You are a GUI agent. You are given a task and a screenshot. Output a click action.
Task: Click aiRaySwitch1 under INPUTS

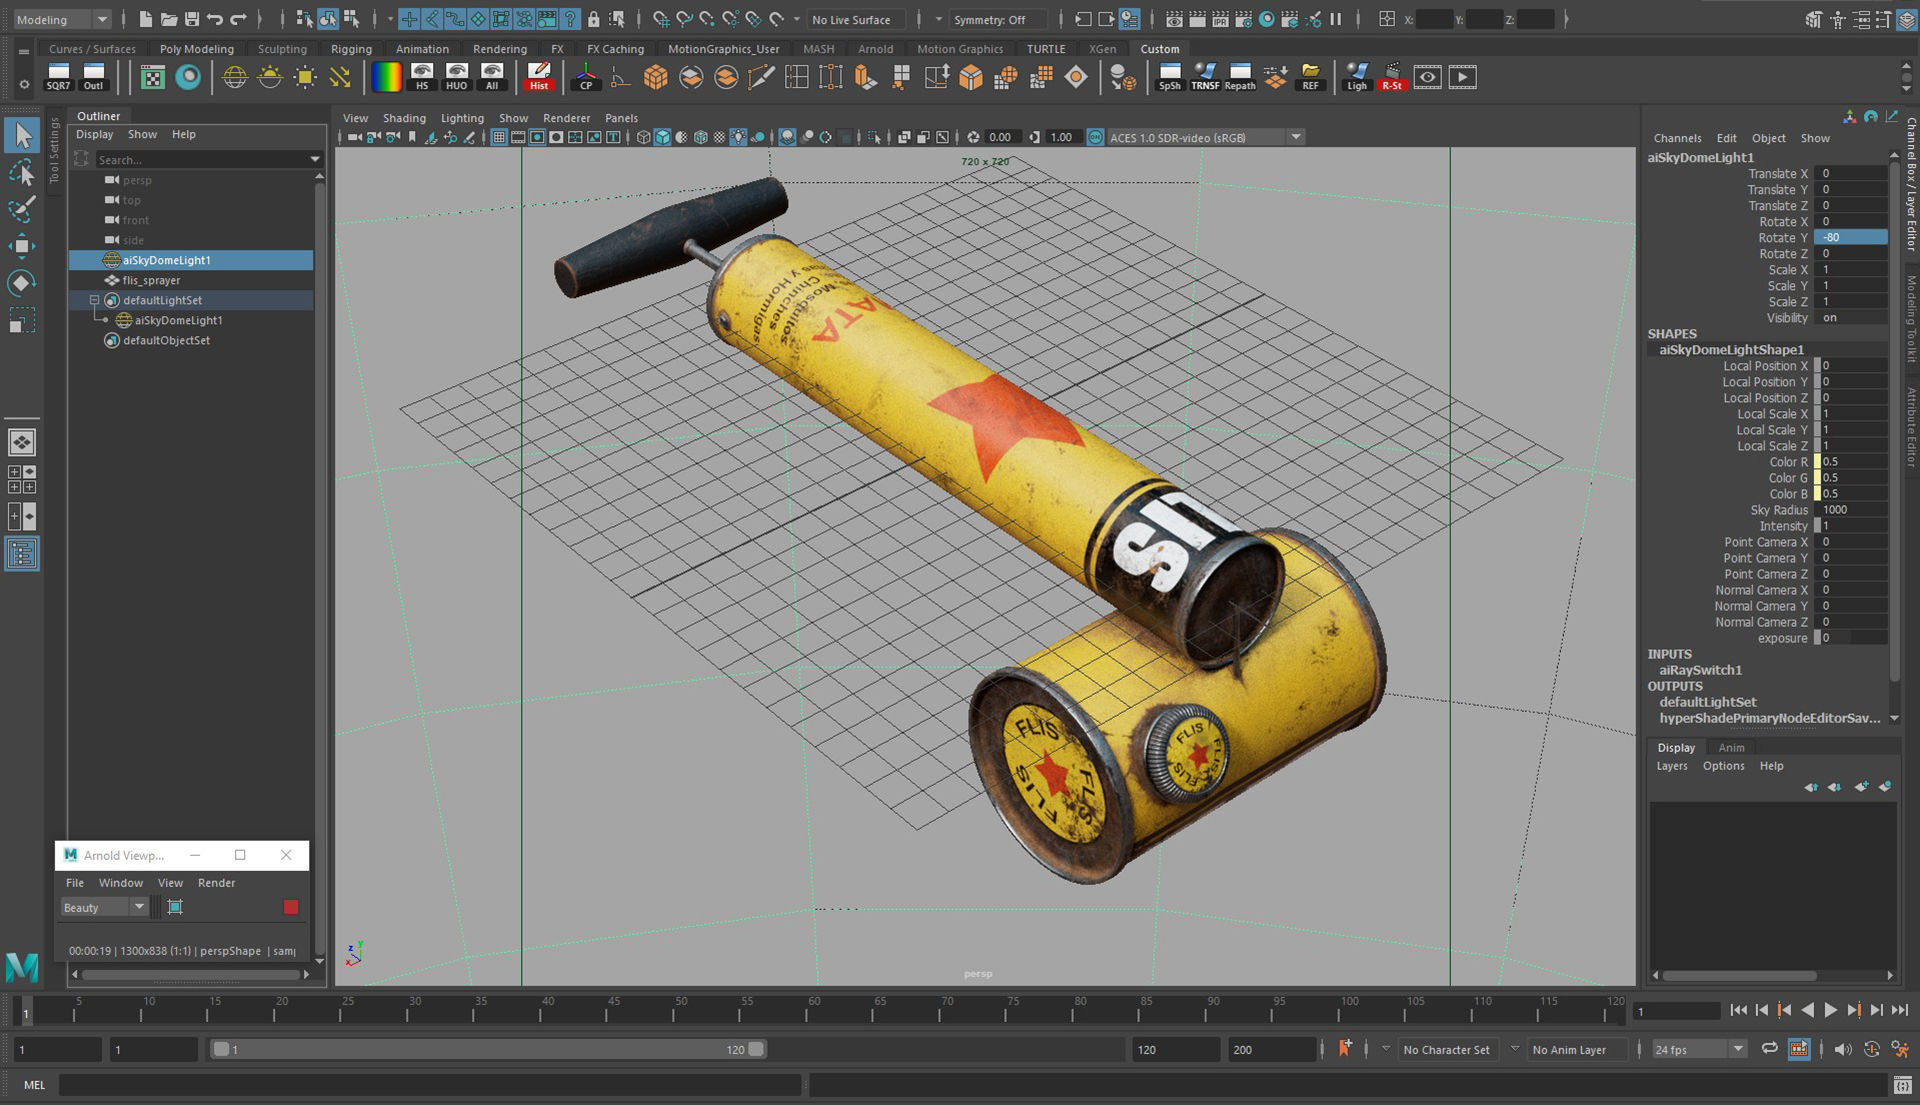point(1700,670)
